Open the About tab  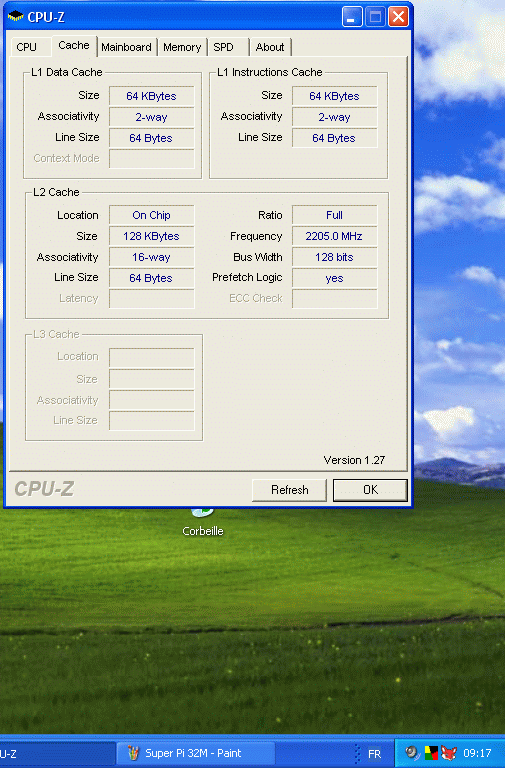coord(270,47)
